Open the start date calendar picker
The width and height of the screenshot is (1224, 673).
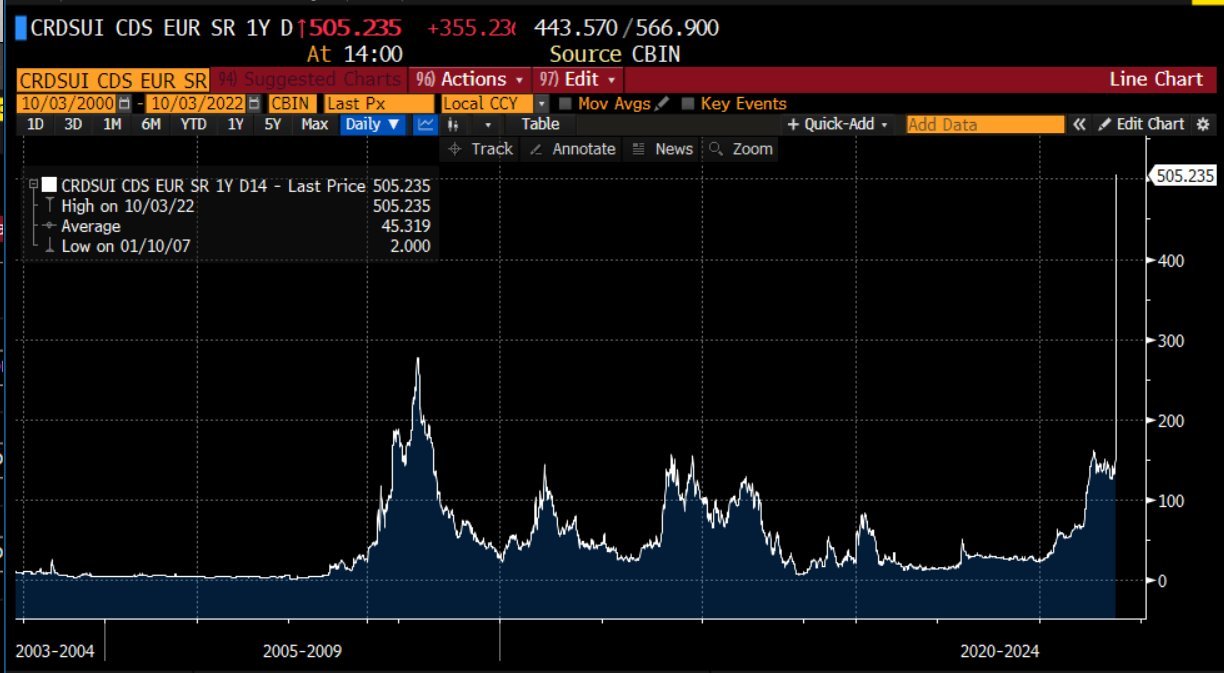pos(124,103)
